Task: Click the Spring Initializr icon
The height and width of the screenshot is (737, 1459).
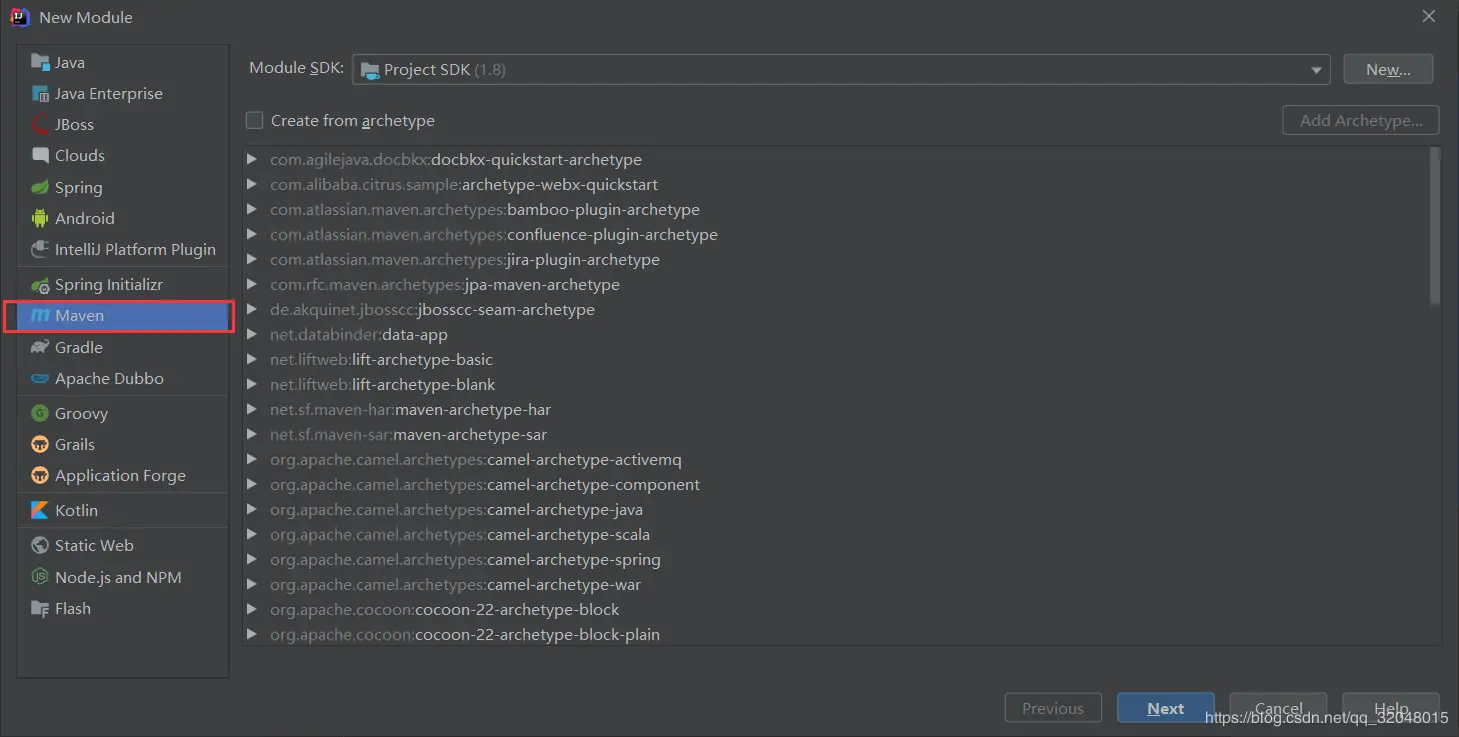Action: tap(40, 285)
